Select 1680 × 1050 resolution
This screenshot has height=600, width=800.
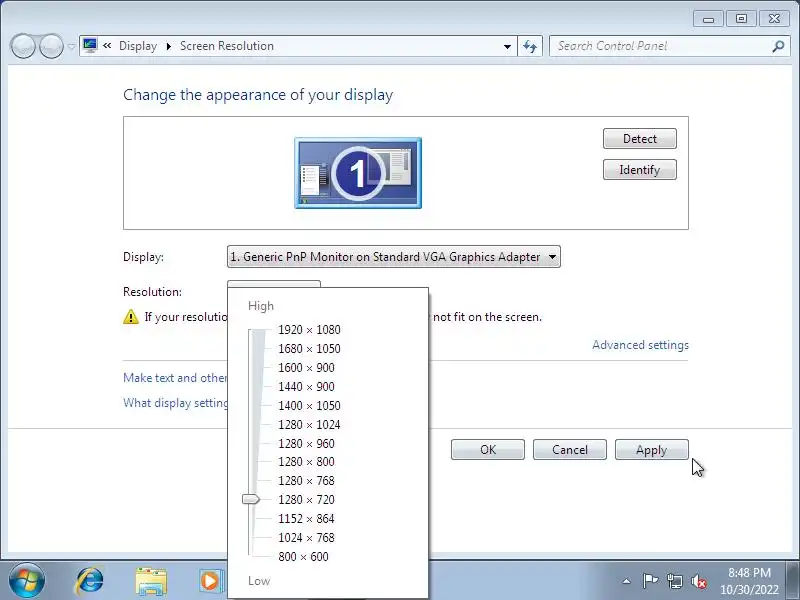pyautogui.click(x=309, y=348)
